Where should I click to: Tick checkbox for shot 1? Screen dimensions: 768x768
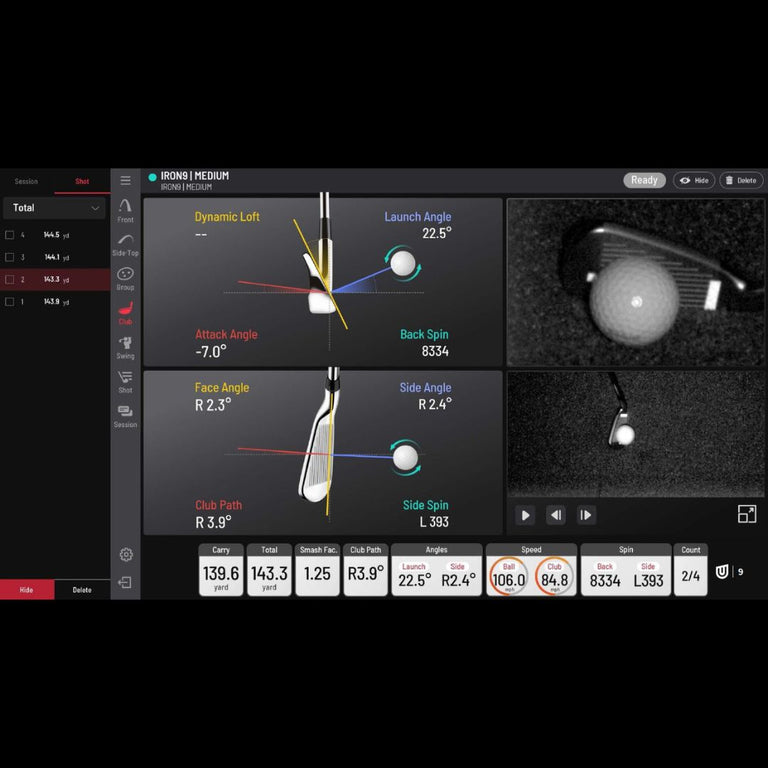[x=9, y=302]
